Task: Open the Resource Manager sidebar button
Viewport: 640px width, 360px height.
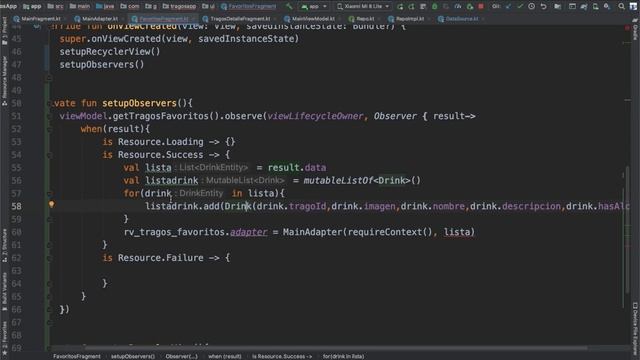Action: pos(4,80)
